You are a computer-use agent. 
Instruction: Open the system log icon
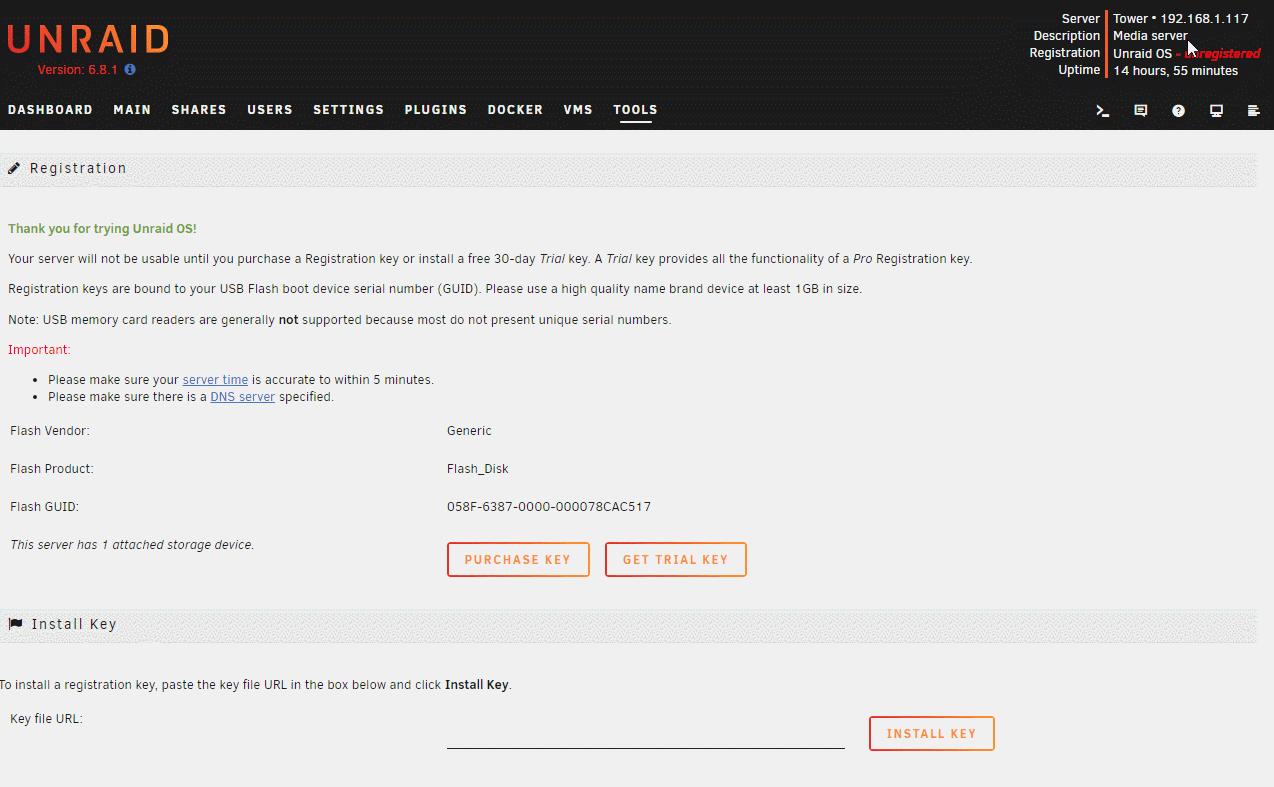click(1253, 111)
